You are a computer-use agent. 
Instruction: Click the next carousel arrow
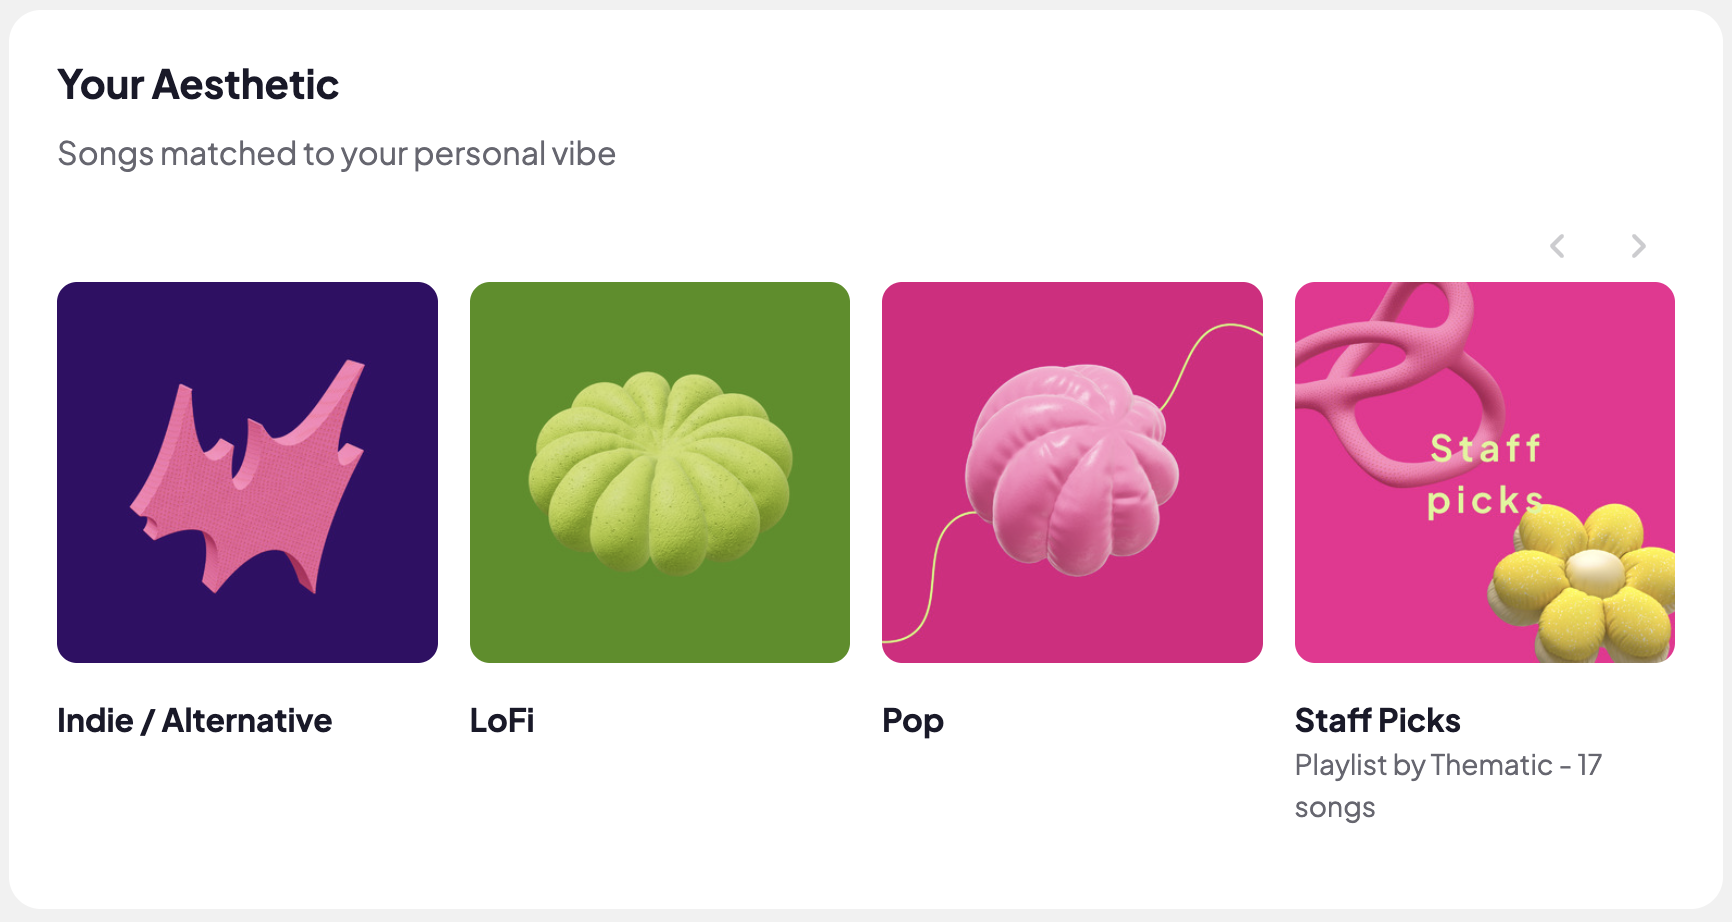1638,246
